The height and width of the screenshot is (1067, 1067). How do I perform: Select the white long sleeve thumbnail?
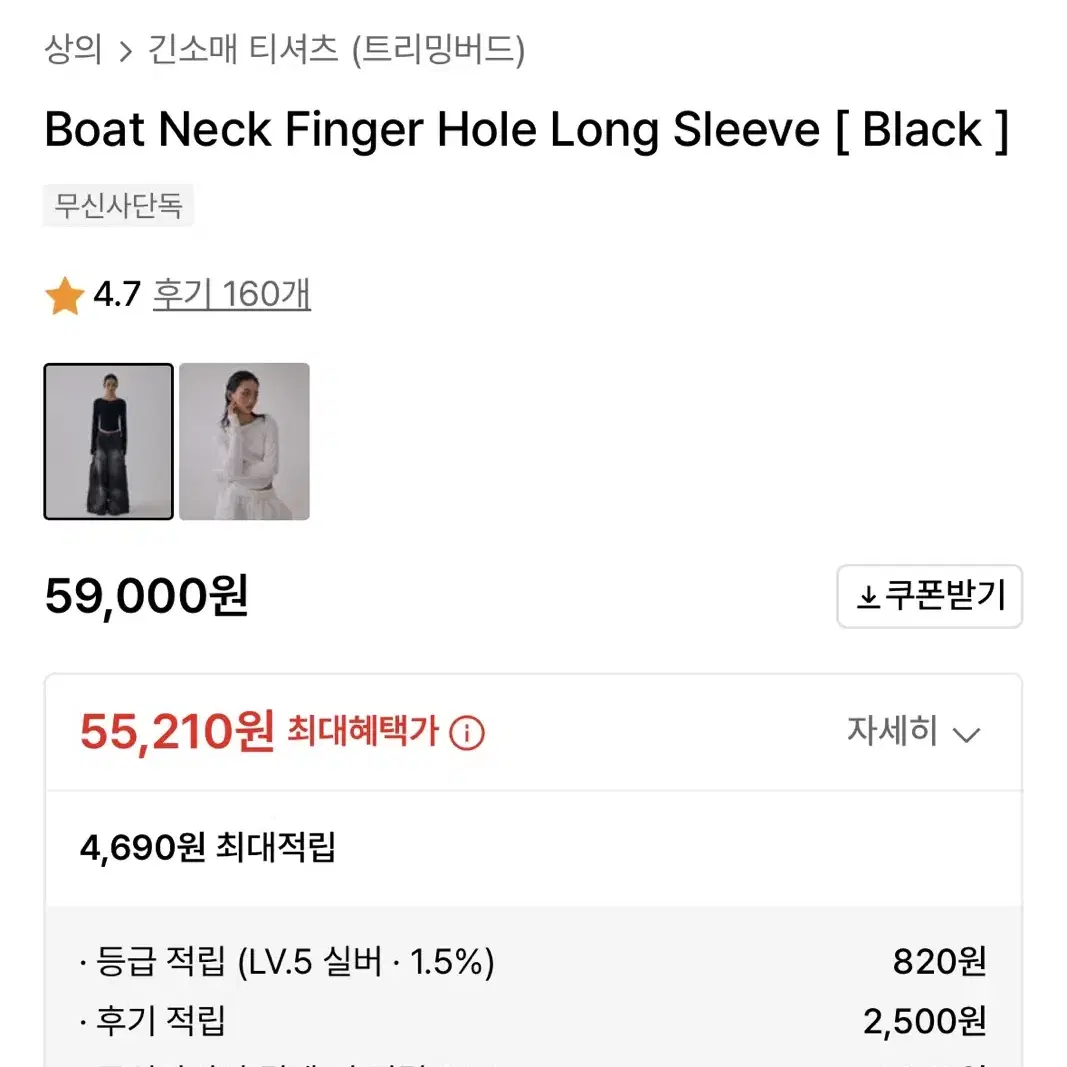click(245, 441)
